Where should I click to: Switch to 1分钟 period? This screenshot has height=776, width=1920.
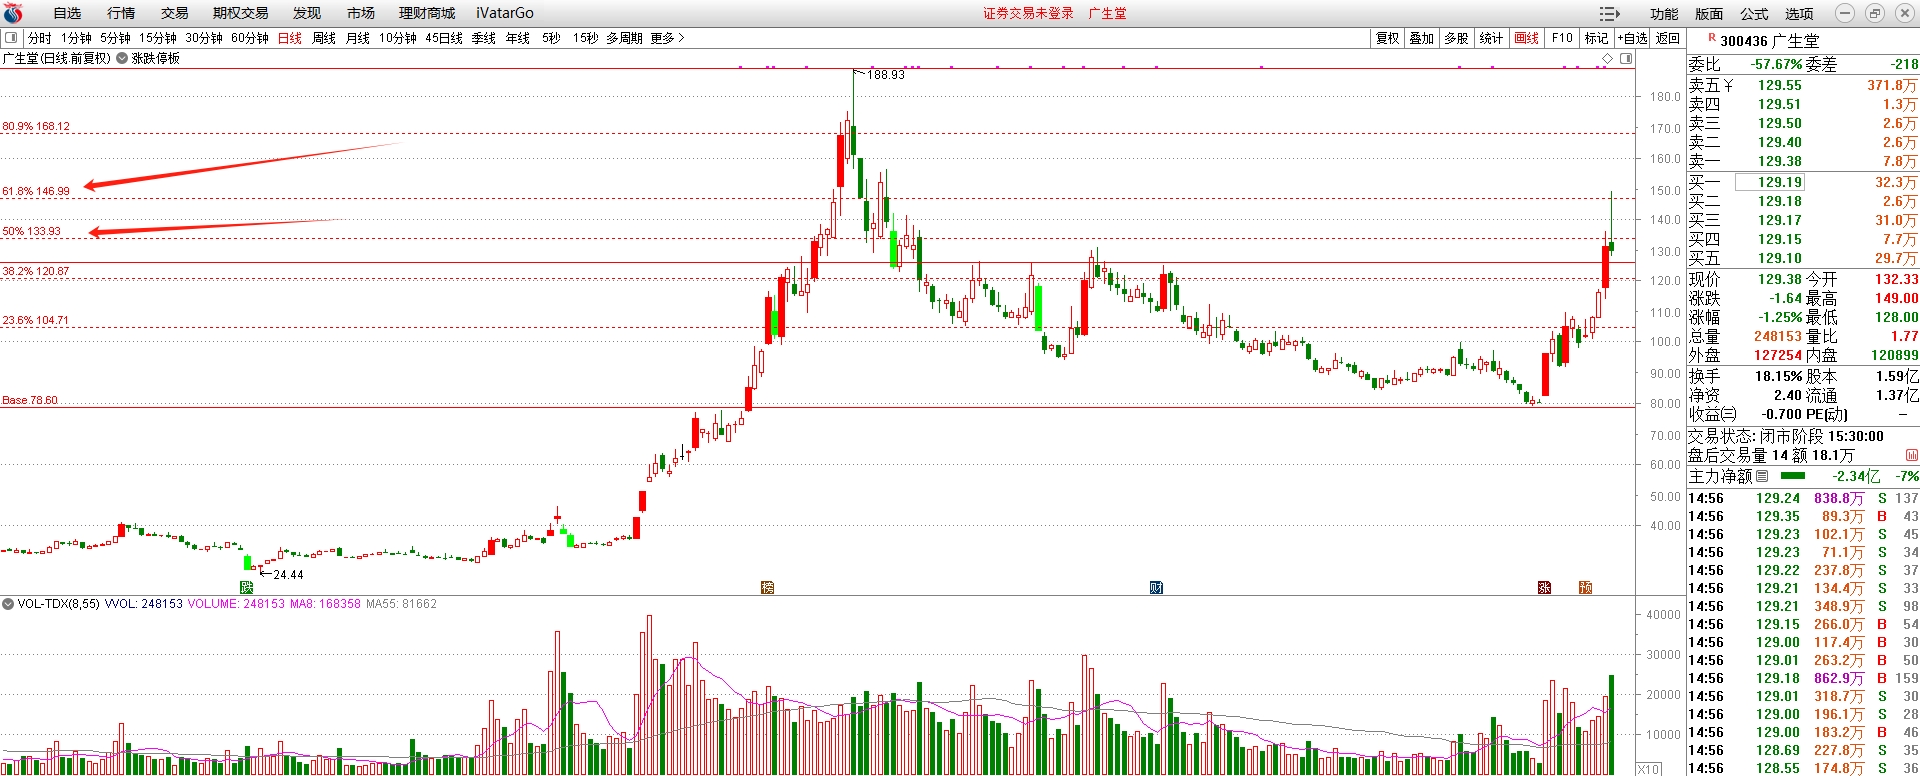pos(76,38)
